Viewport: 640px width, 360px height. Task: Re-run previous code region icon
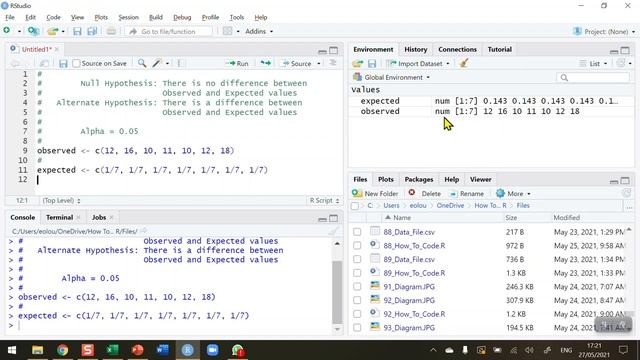click(266, 63)
